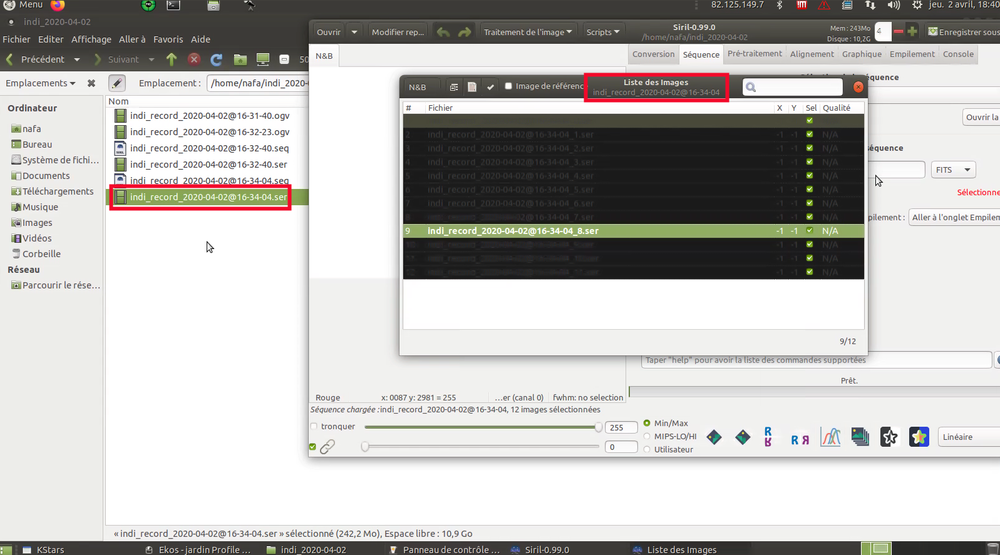
Task: Click the search field in Liste des Images
Action: point(793,87)
